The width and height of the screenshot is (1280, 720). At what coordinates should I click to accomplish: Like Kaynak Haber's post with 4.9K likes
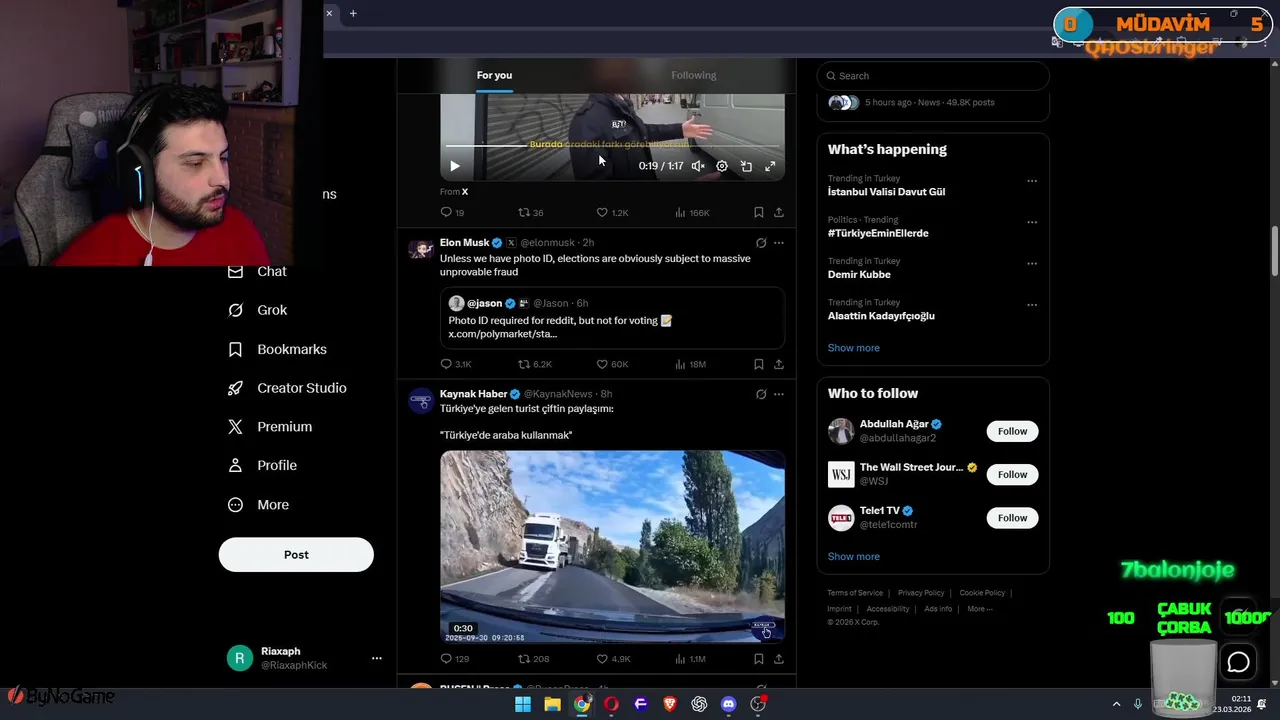(x=613, y=659)
